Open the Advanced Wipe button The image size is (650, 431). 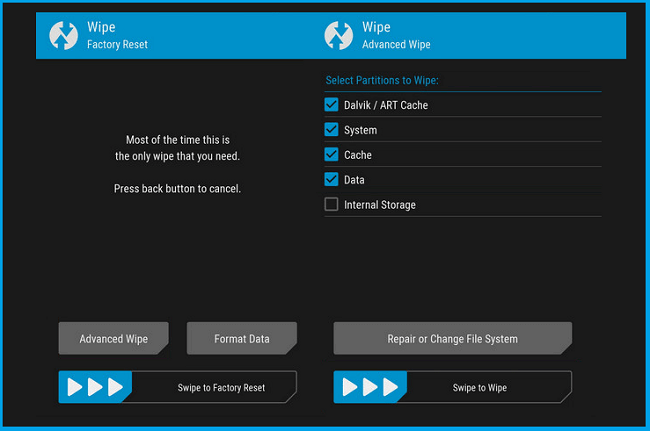113,339
